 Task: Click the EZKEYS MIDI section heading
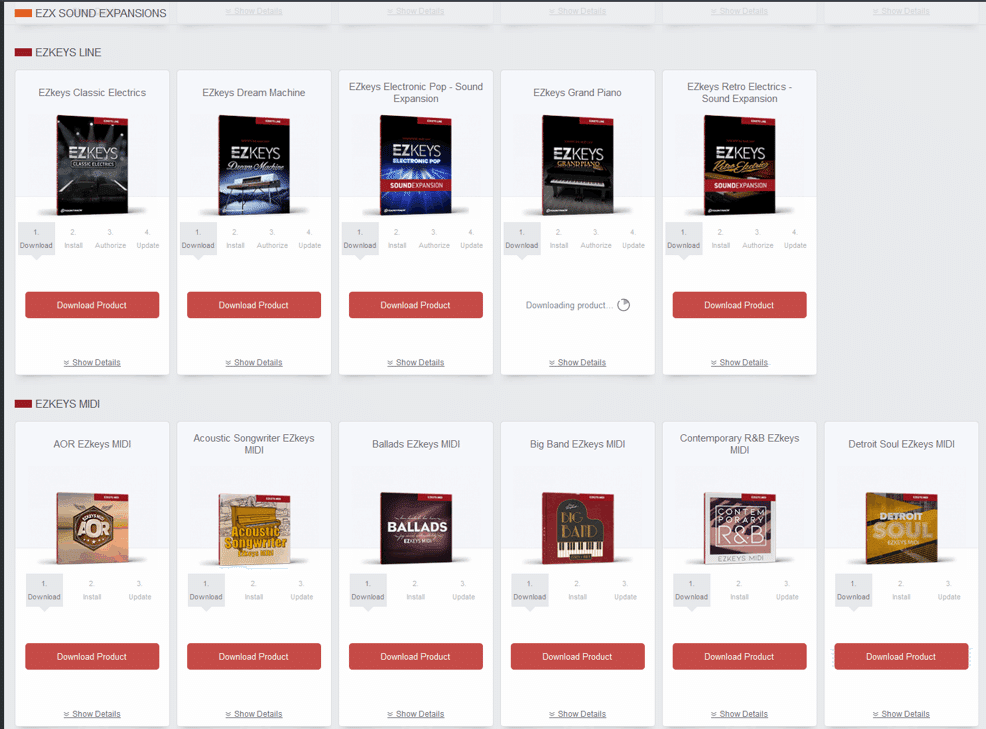(x=67, y=404)
